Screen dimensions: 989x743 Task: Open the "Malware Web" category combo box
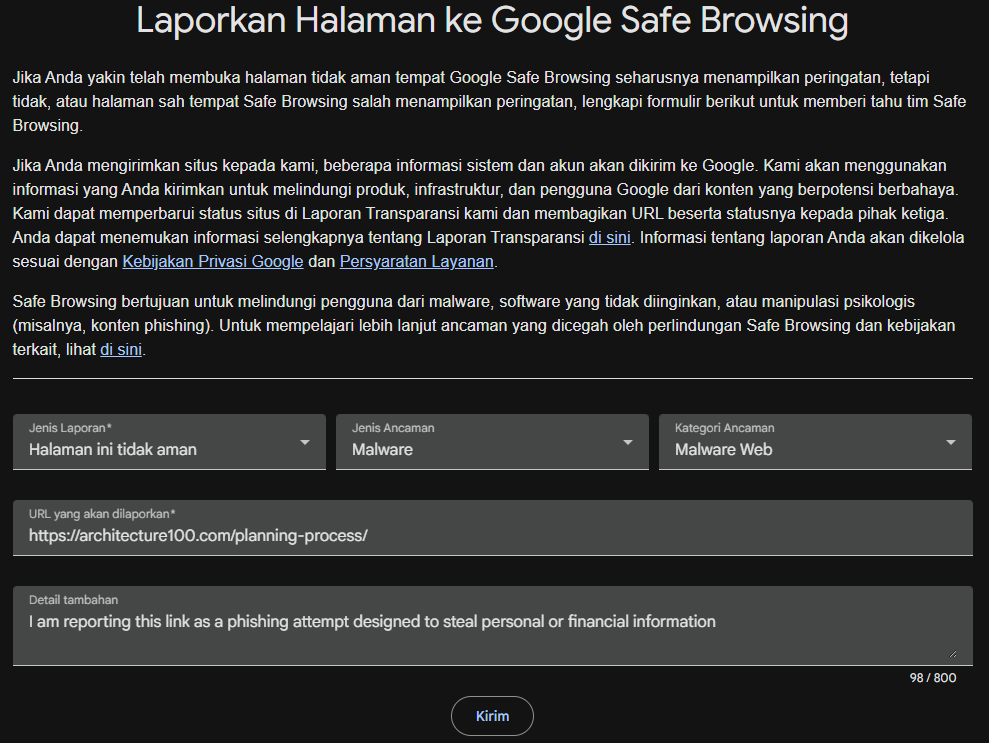[x=815, y=442]
